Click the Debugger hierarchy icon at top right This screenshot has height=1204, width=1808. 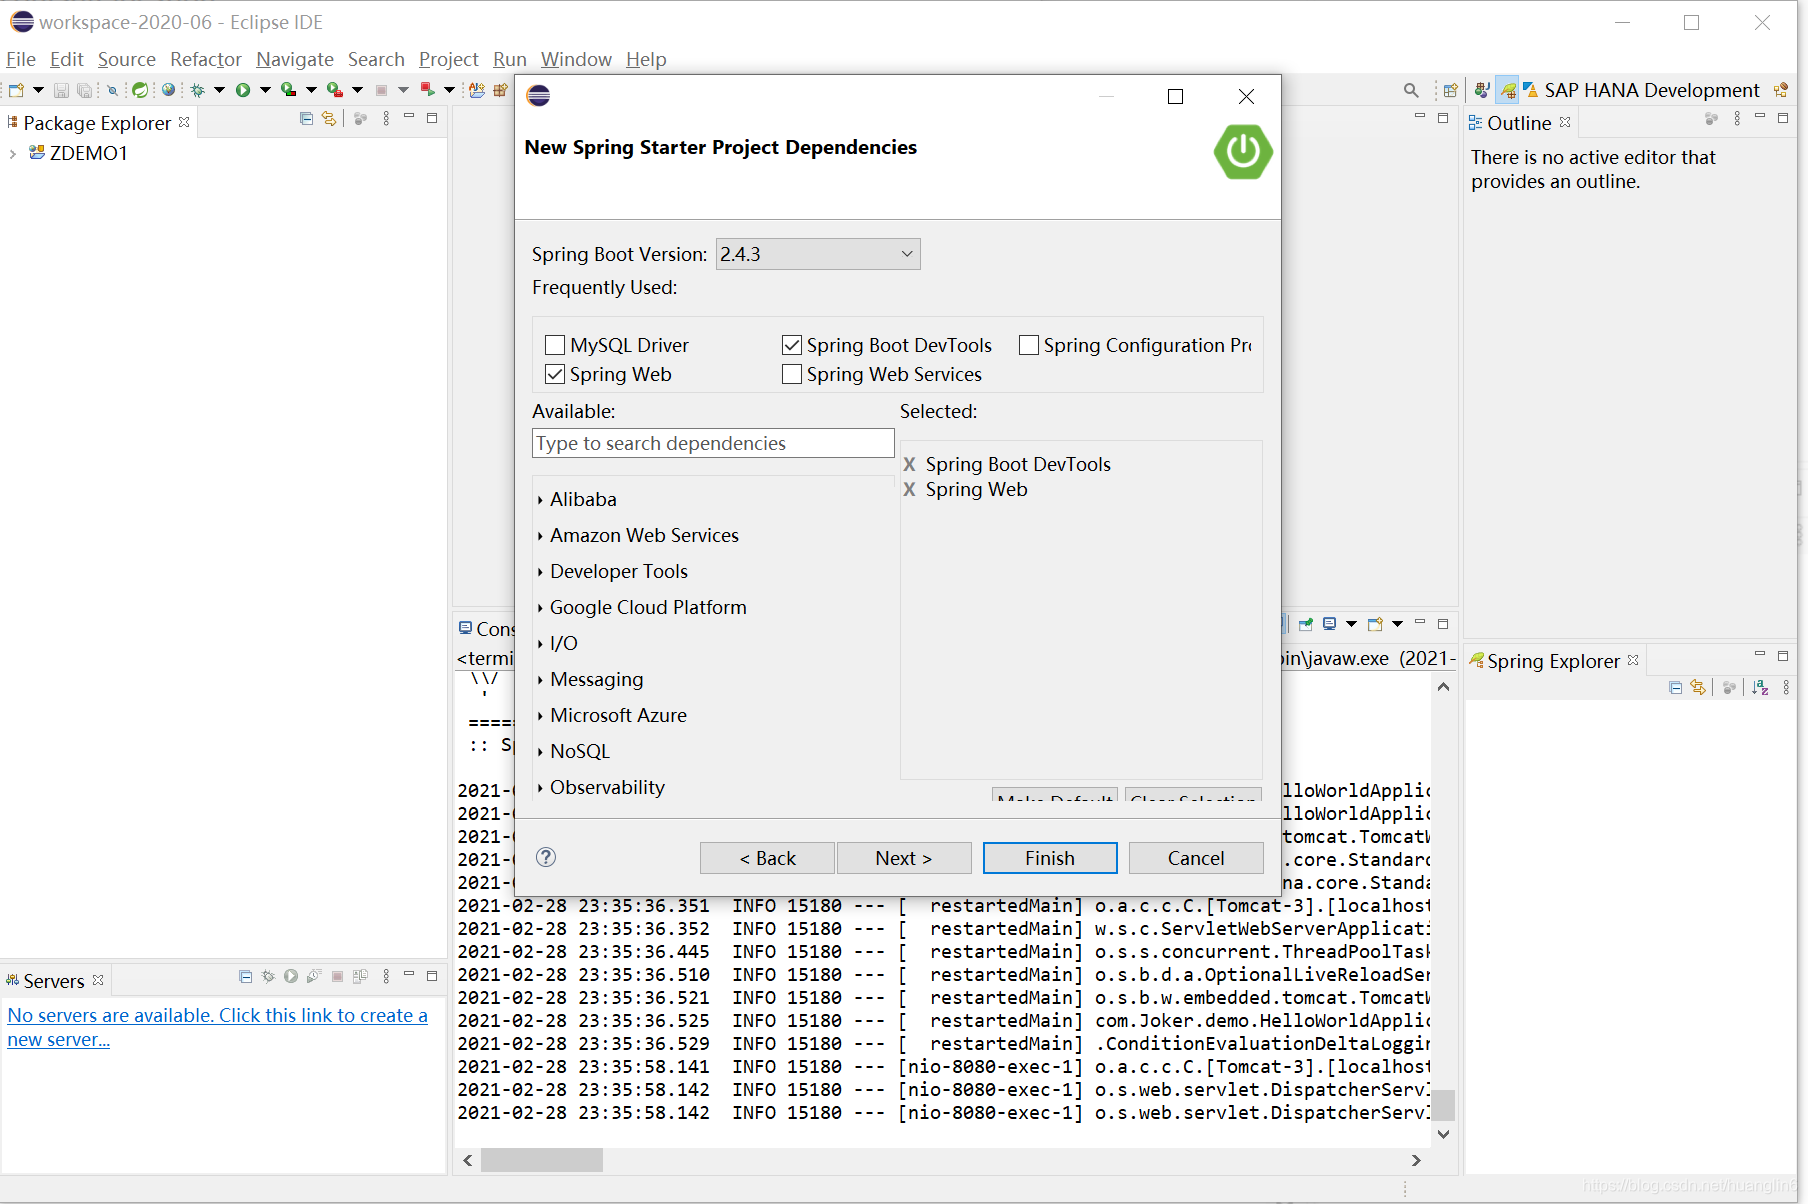click(1781, 90)
